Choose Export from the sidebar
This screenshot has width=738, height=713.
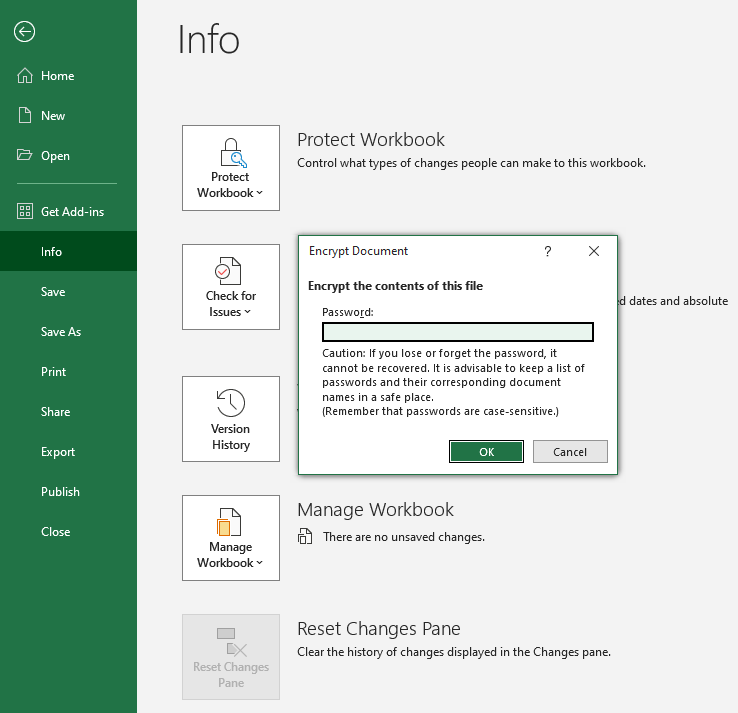tap(58, 452)
